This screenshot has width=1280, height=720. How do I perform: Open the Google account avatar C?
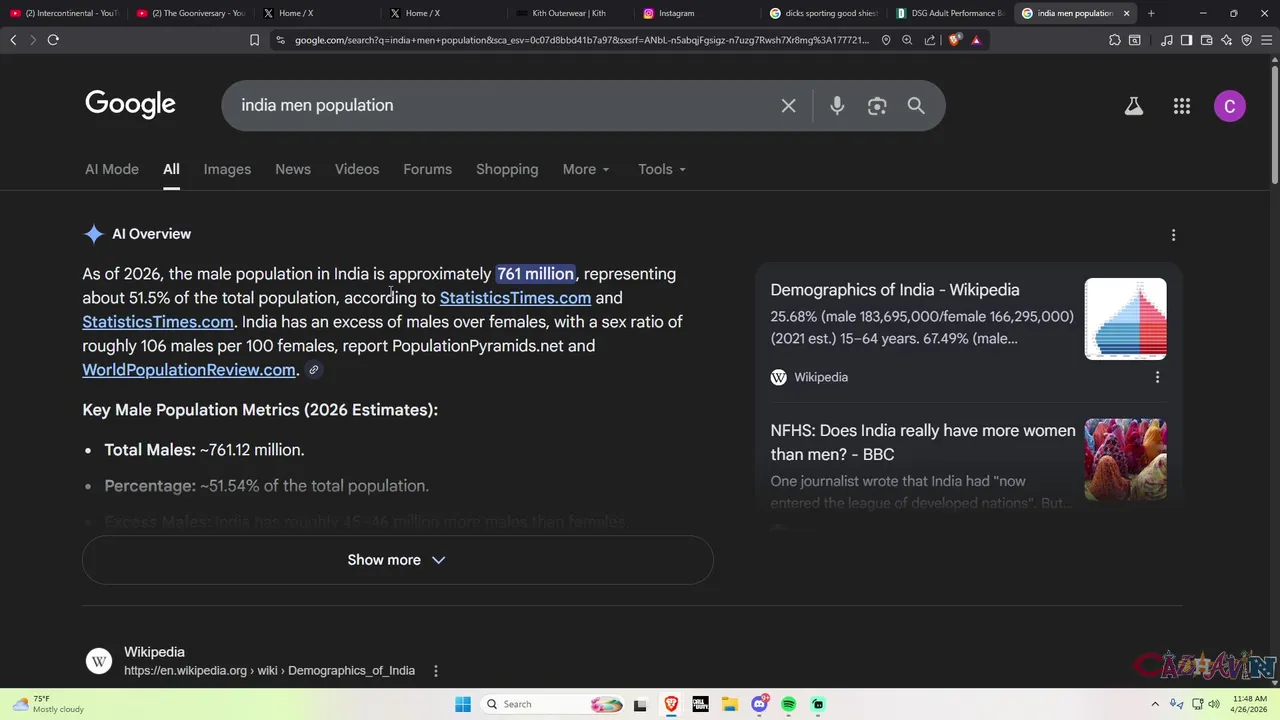pyautogui.click(x=1230, y=106)
